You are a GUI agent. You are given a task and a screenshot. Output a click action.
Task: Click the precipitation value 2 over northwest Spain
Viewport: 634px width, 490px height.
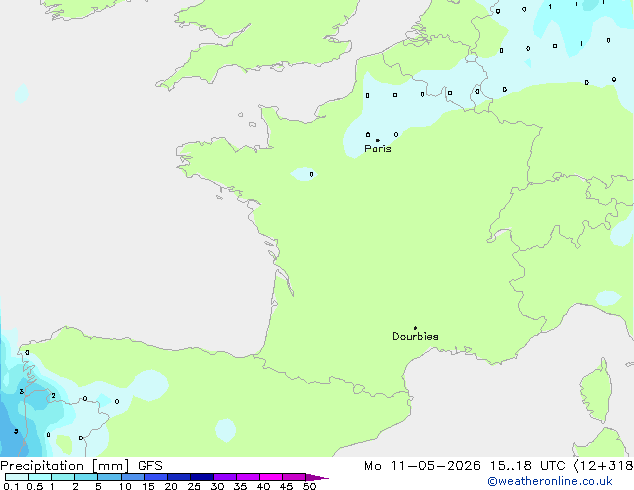tap(53, 396)
